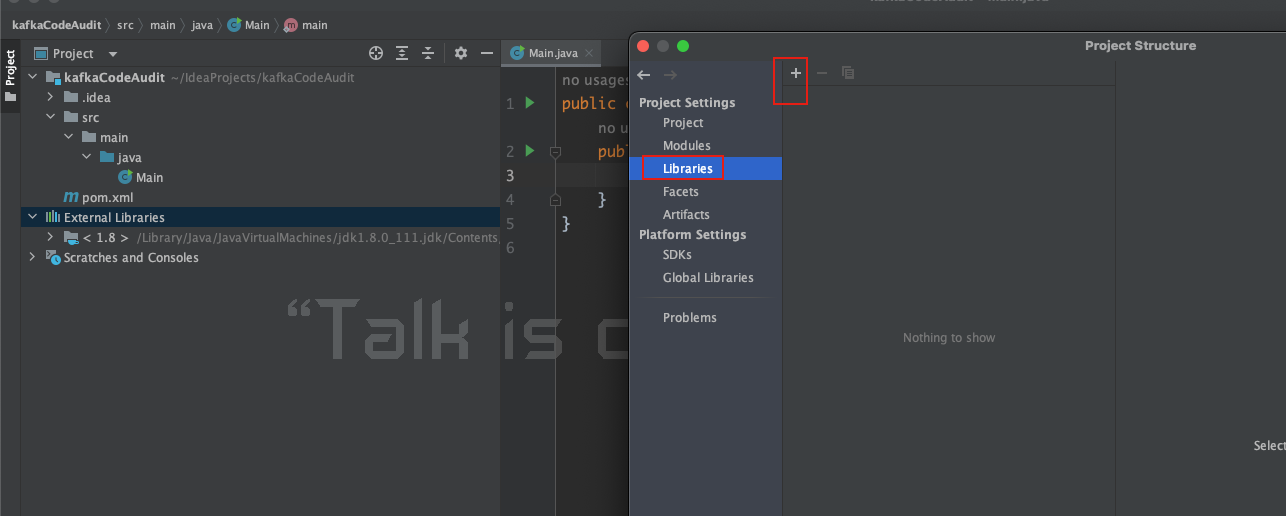Click the copy library icon
The width and height of the screenshot is (1286, 516).
848,73
